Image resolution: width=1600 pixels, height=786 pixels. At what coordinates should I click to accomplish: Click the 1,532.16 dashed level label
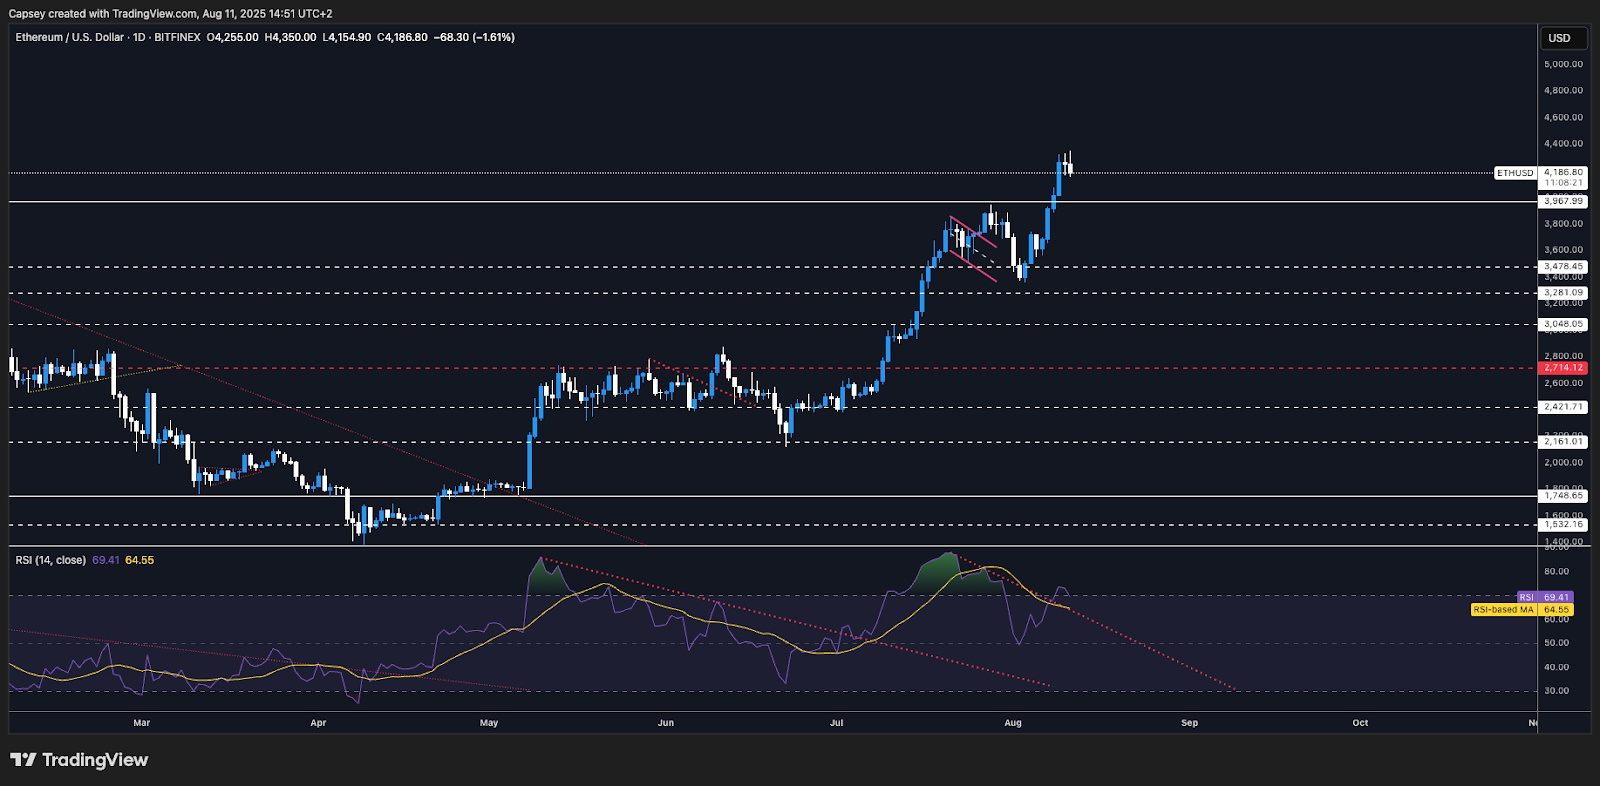[1563, 524]
